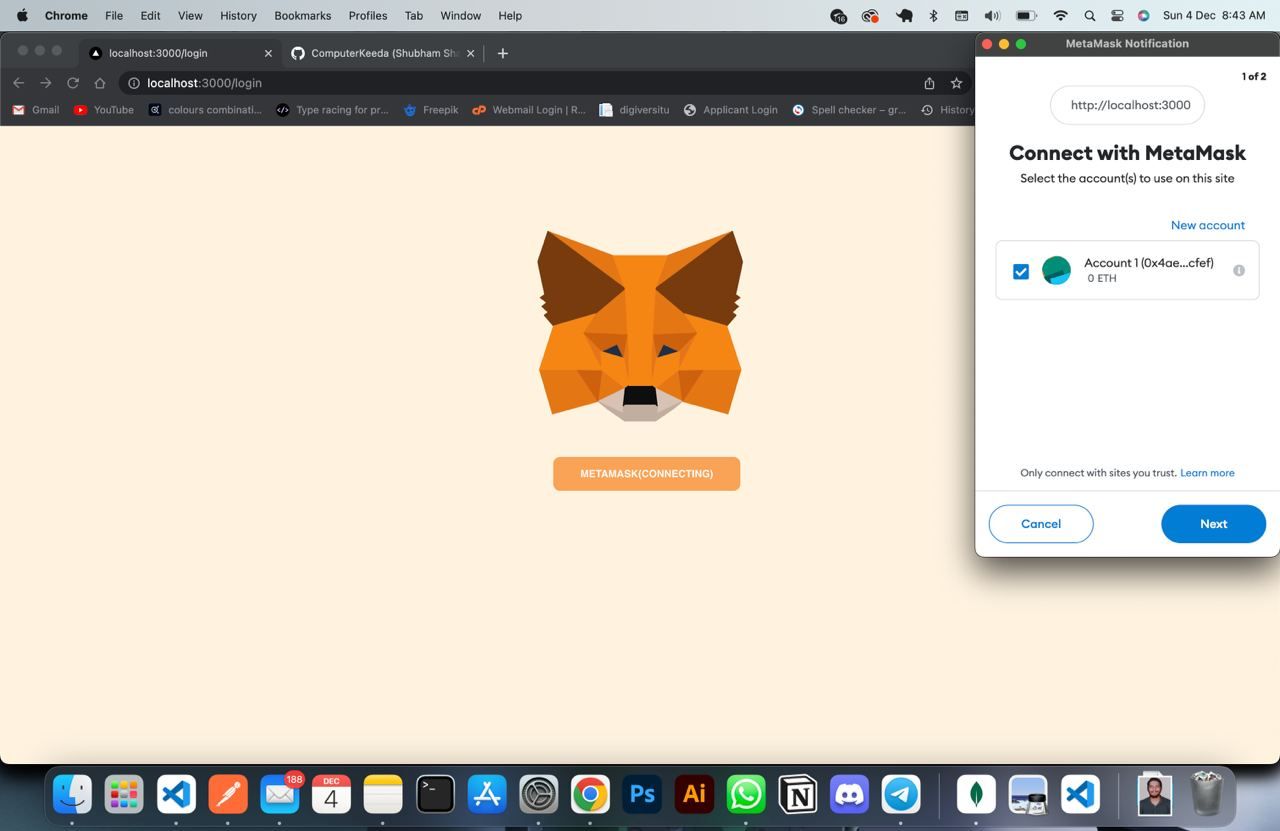The width and height of the screenshot is (1280, 831).
Task: Open WhatsApp from the dock
Action: click(x=746, y=794)
